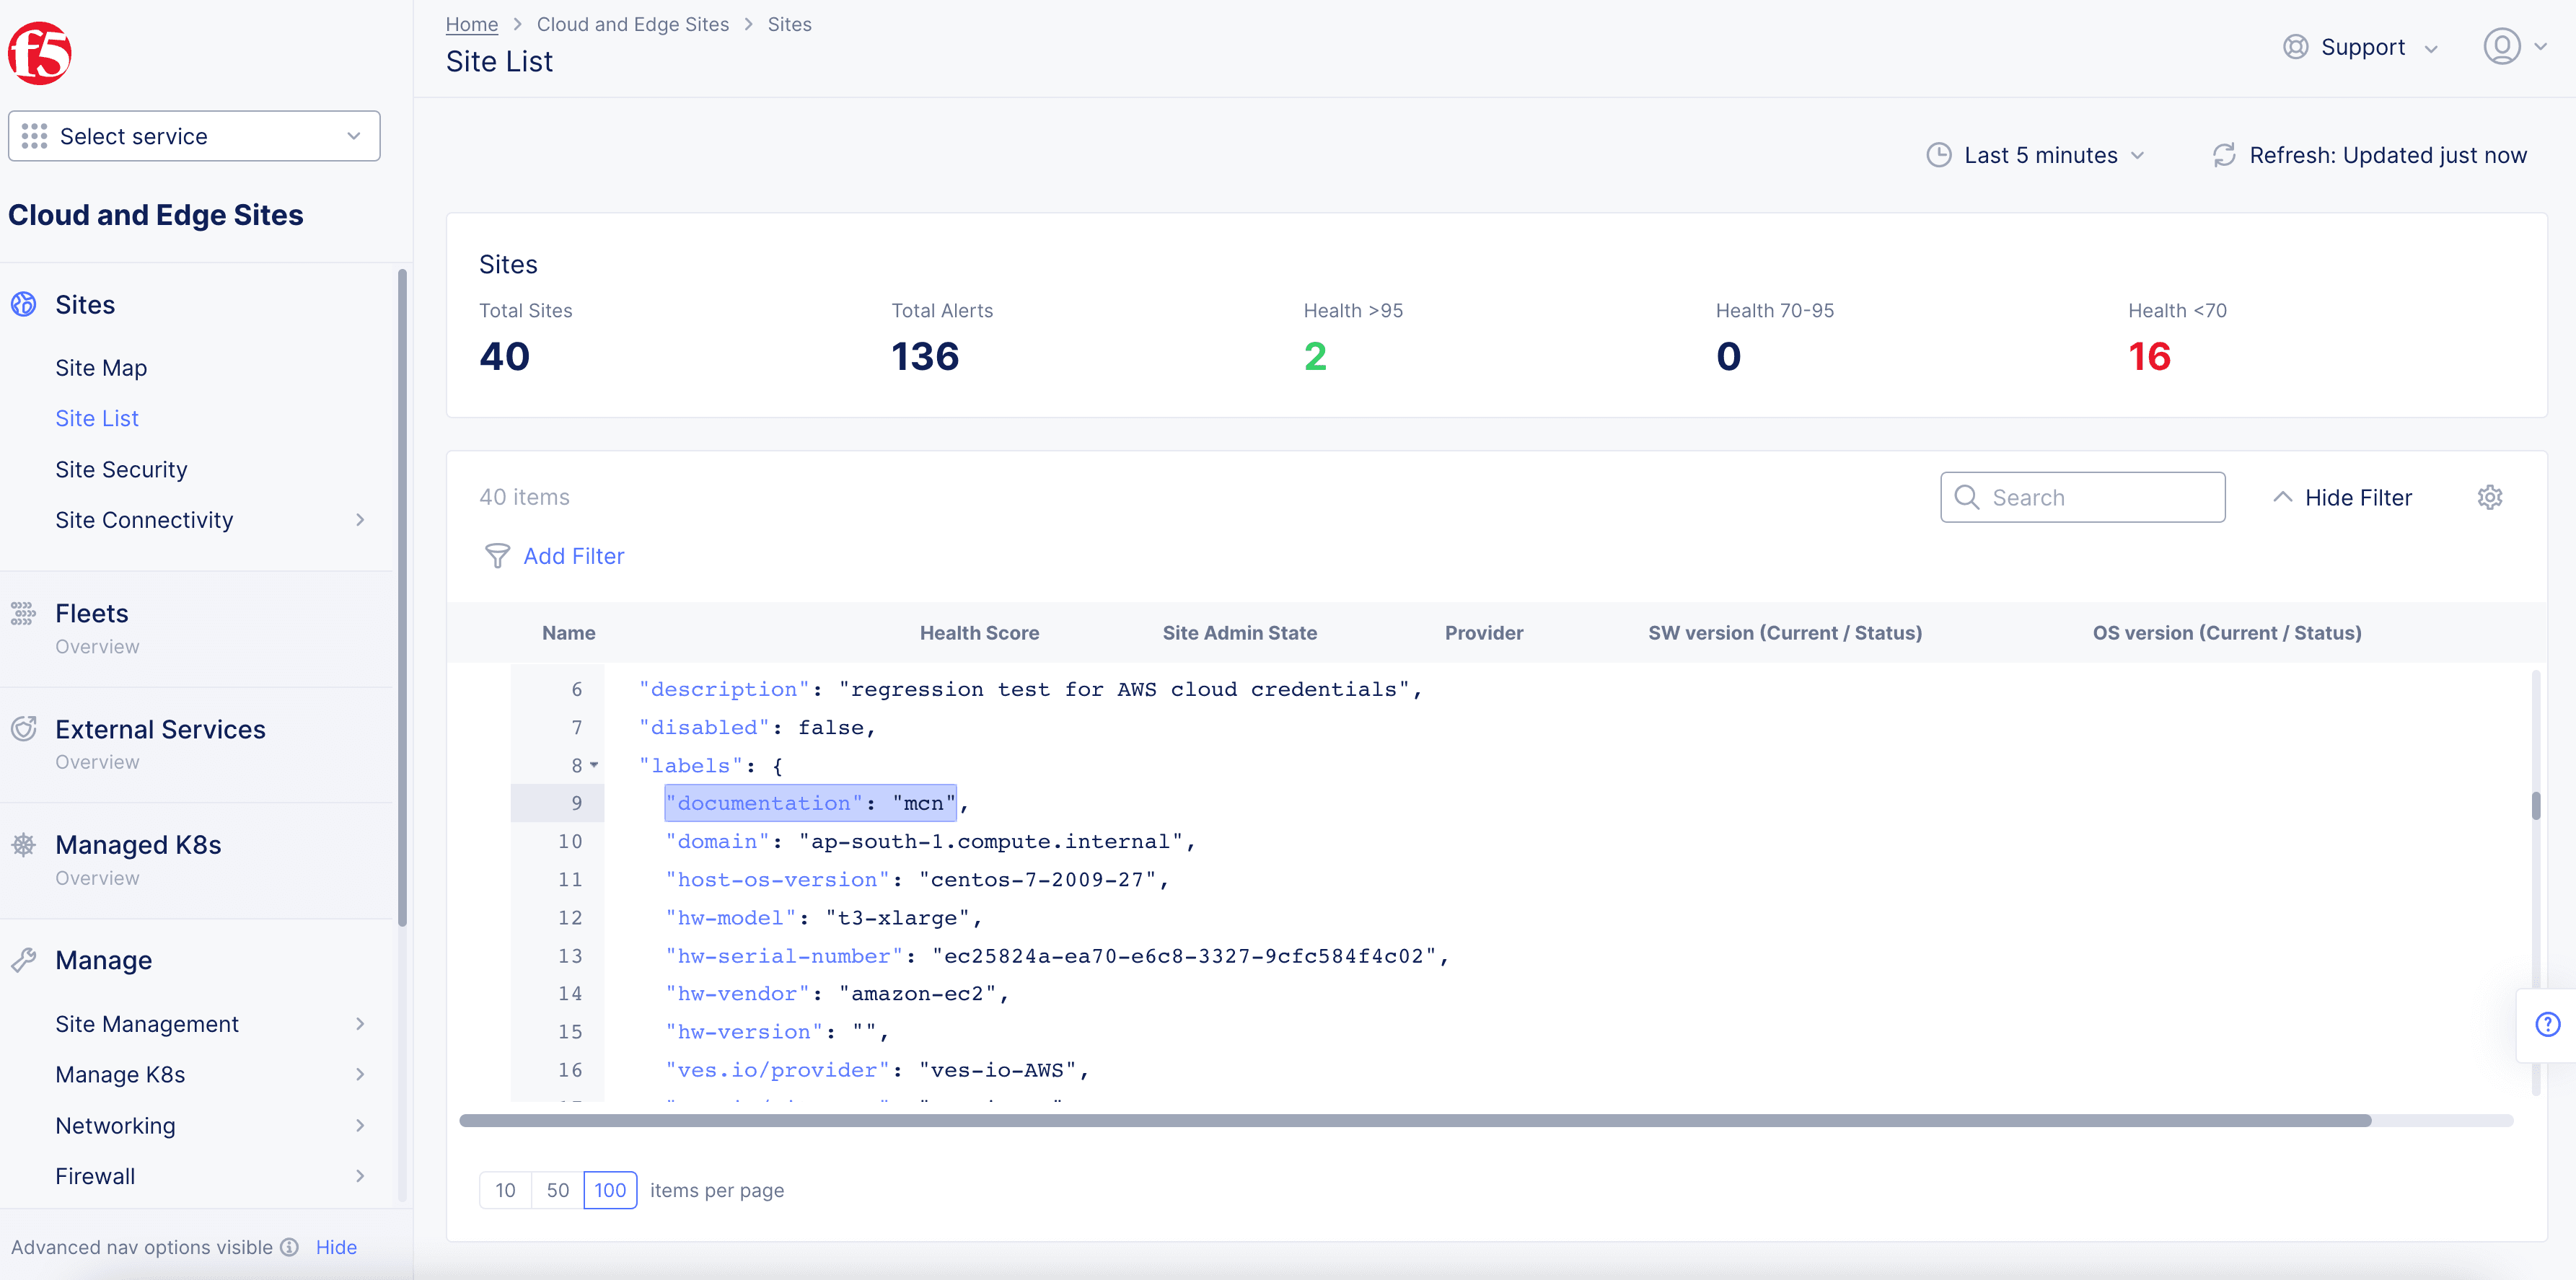Click info icon beside nav options
This screenshot has width=2576, height=1280.
289,1247
